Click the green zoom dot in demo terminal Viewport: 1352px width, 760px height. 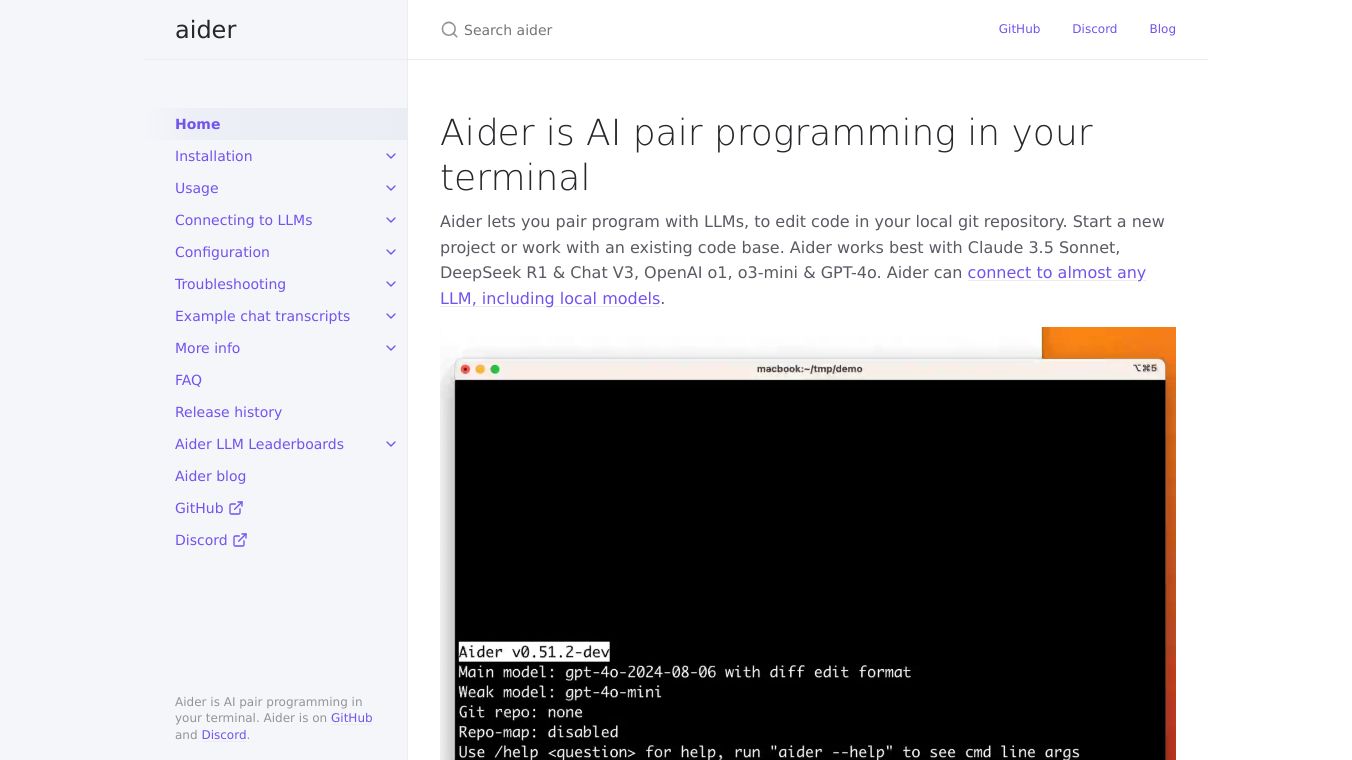click(495, 369)
